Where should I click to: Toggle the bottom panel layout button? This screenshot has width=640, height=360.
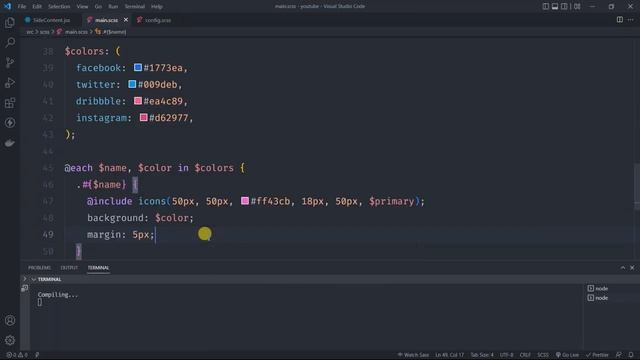point(555,6)
